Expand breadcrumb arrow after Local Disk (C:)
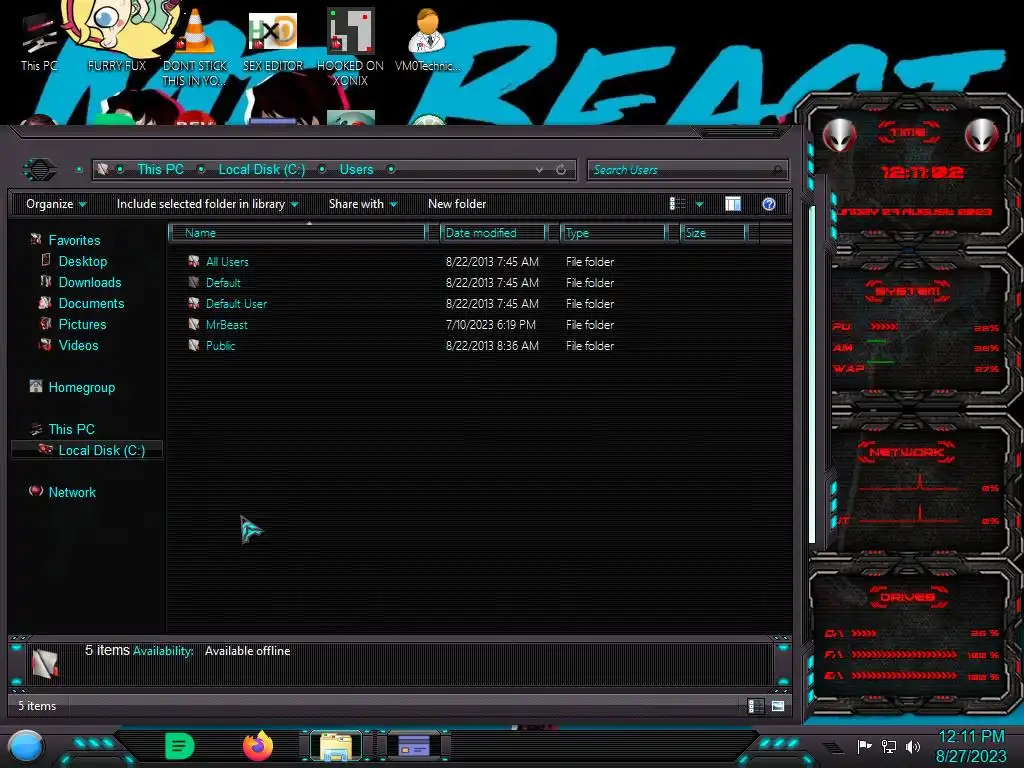Viewport: 1024px width, 768px height. 322,169
